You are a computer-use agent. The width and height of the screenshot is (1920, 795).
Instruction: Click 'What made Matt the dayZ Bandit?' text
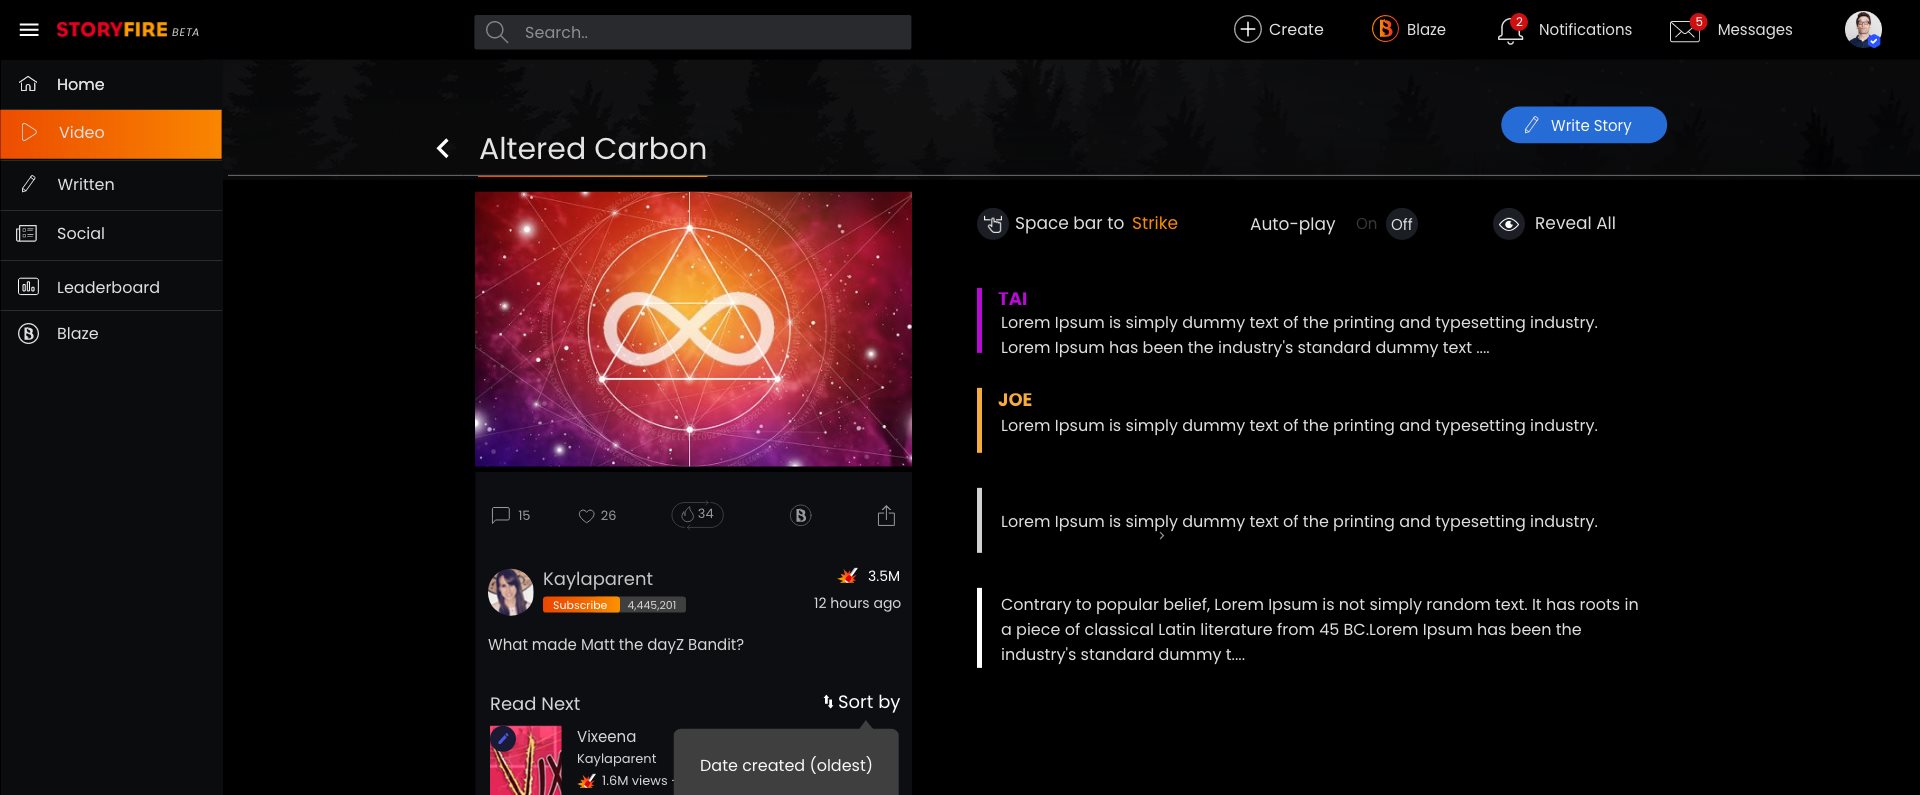[x=615, y=645]
